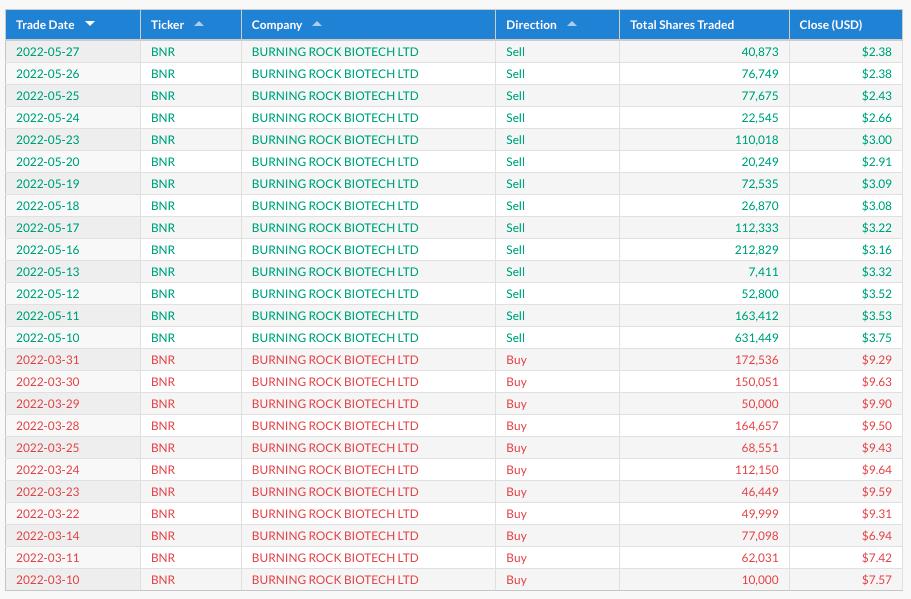911x599 pixels.
Task: Click the 631,449 shares traded value
Action: pyautogui.click(x=755, y=338)
